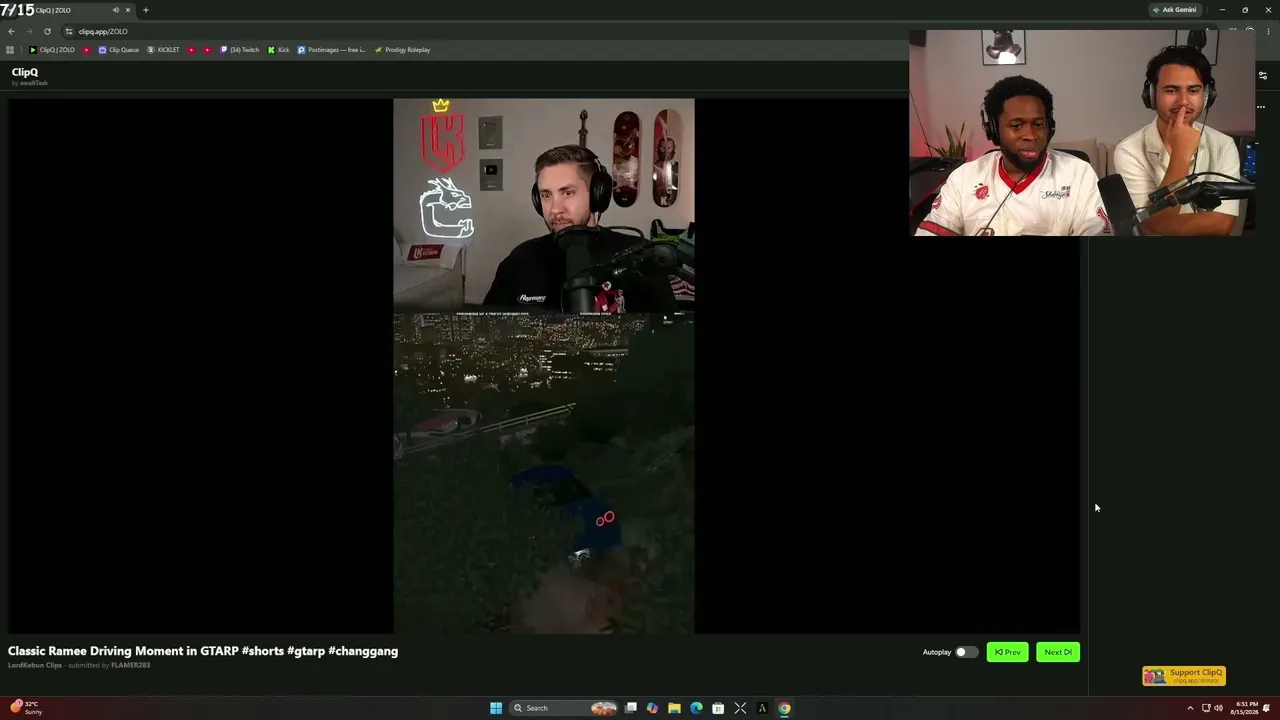
Task: Open a new browser tab
Action: (146, 10)
